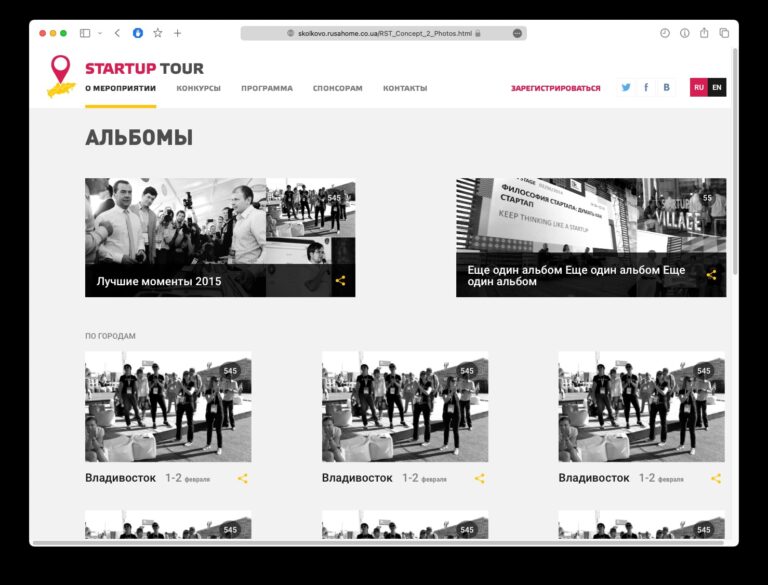This screenshot has height=585, width=768.
Task: Click the address bar URL field
Action: tap(384, 33)
